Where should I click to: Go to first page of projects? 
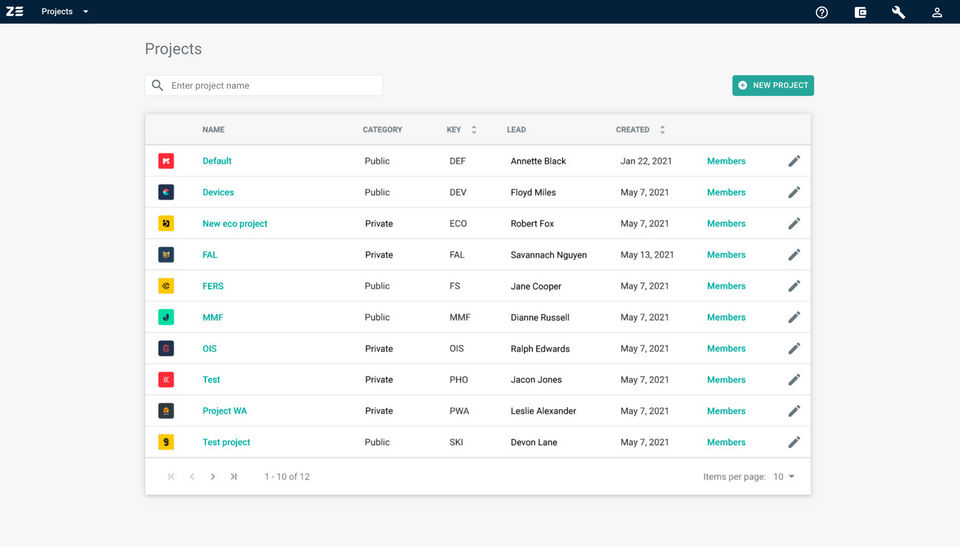pyautogui.click(x=171, y=477)
